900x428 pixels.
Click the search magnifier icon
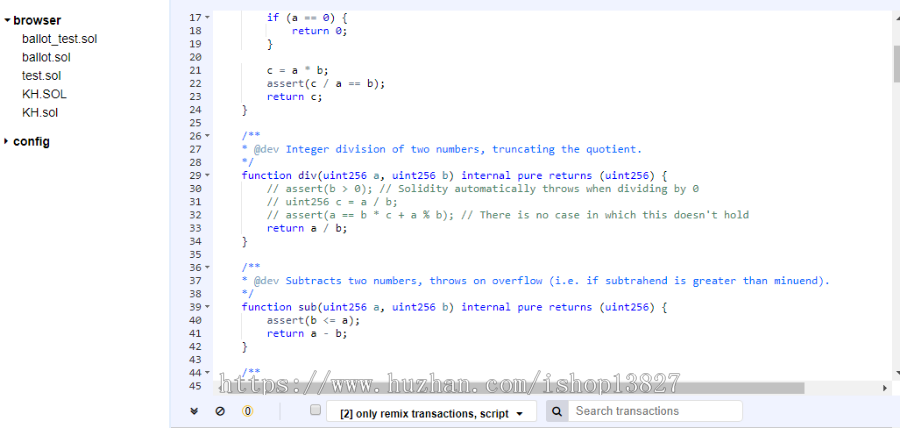(557, 411)
